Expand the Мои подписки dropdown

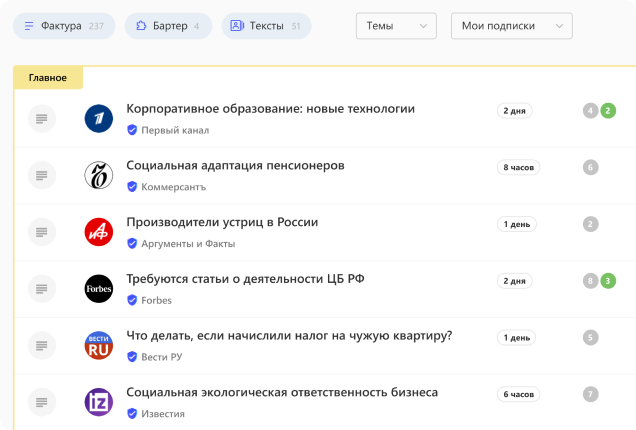[511, 26]
